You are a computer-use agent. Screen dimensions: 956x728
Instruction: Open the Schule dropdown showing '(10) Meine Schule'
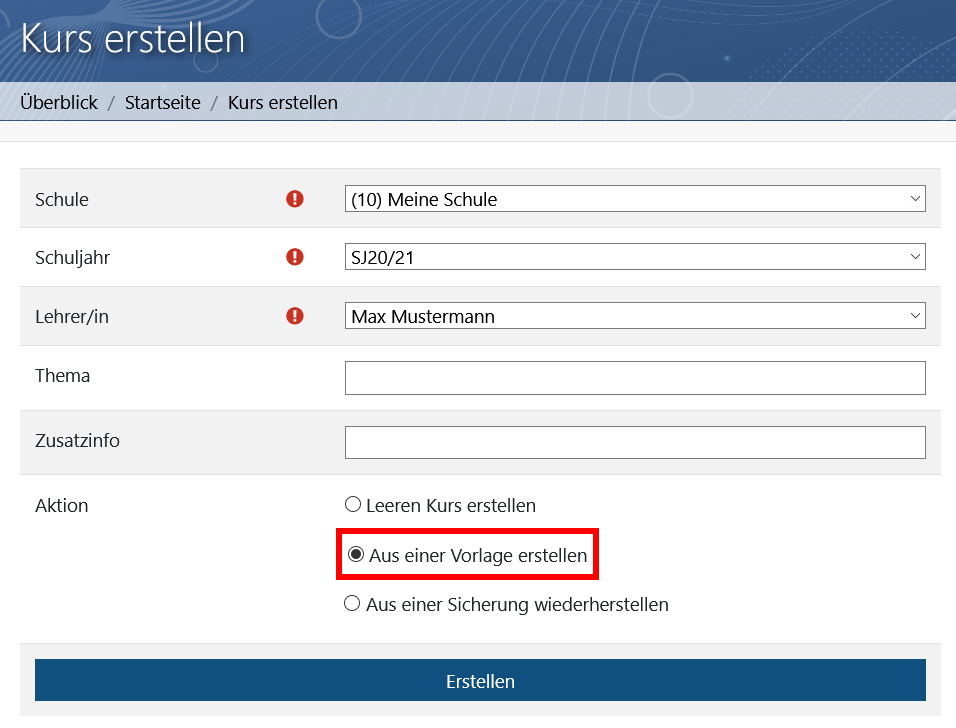(635, 198)
